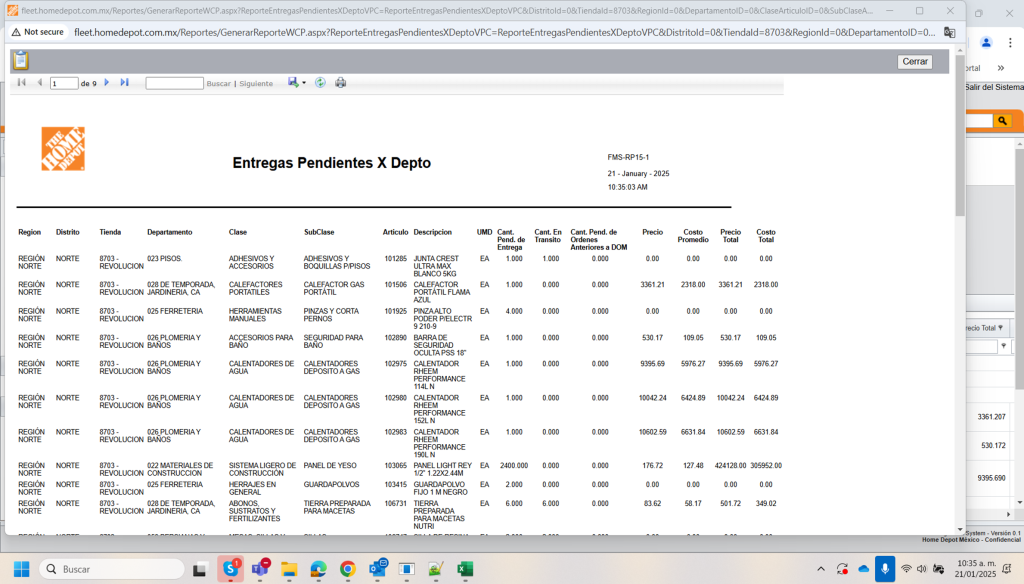This screenshot has width=1024, height=584.
Task: Go to the previous report page
Action: click(40, 83)
